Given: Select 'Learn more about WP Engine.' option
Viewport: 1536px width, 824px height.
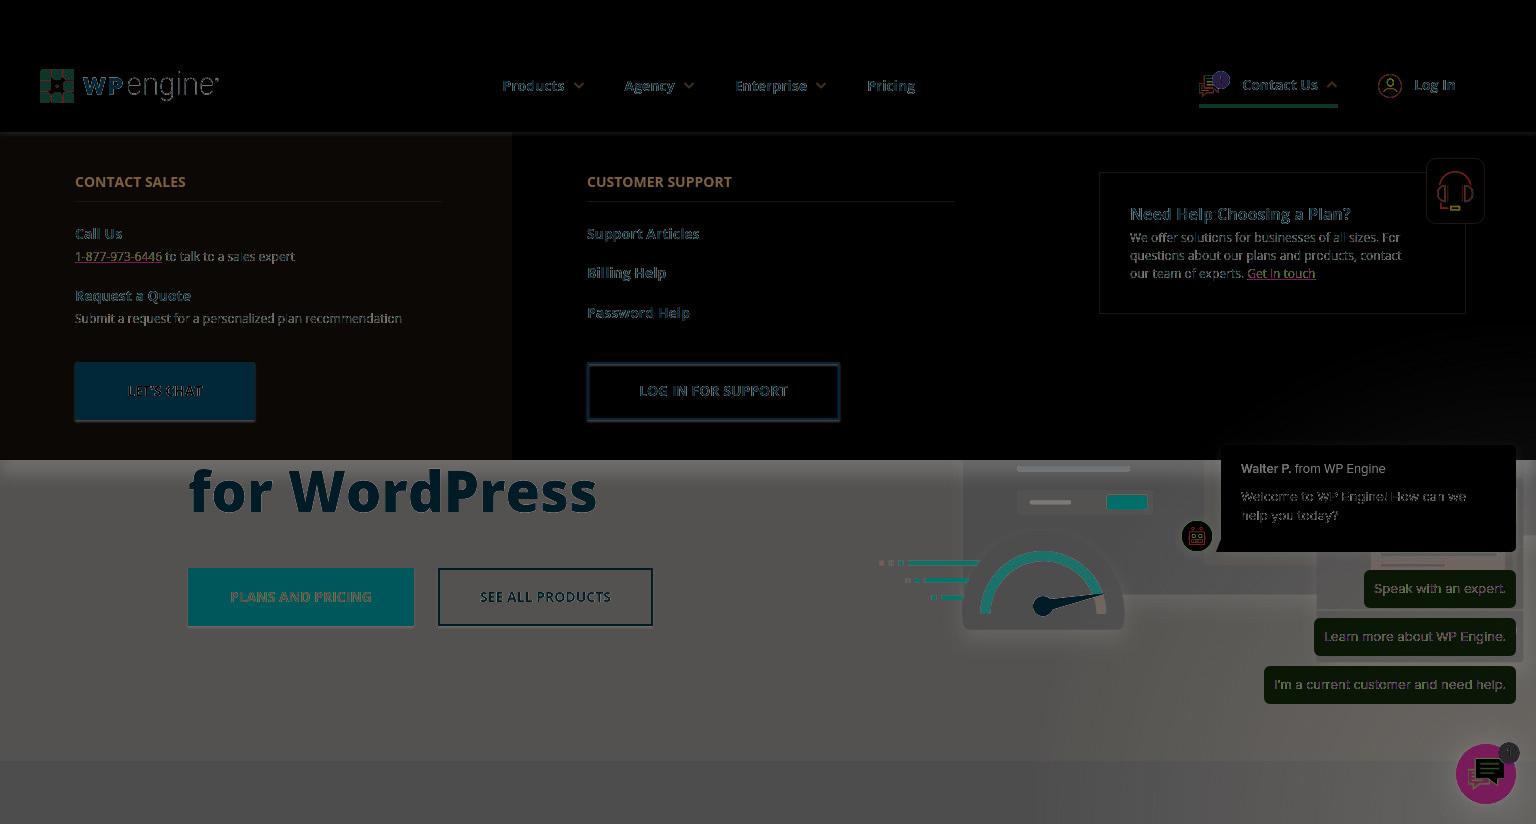Looking at the screenshot, I should (x=1415, y=637).
